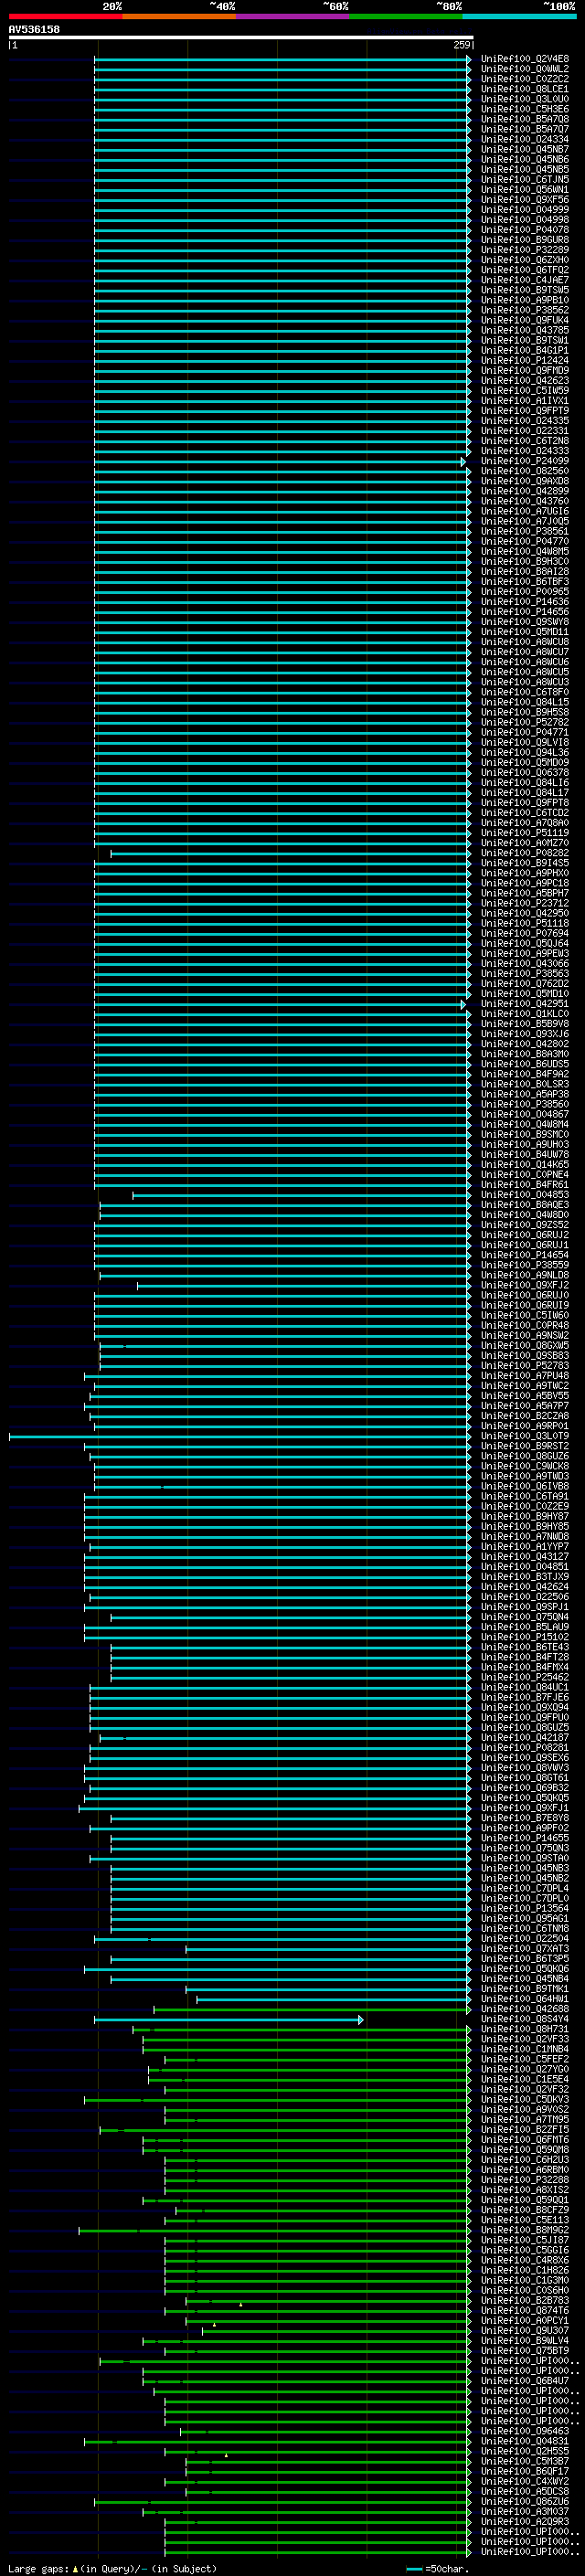Click the purple ~60% identity legend segment
This screenshot has width=585, height=2576.
pos(293,17)
